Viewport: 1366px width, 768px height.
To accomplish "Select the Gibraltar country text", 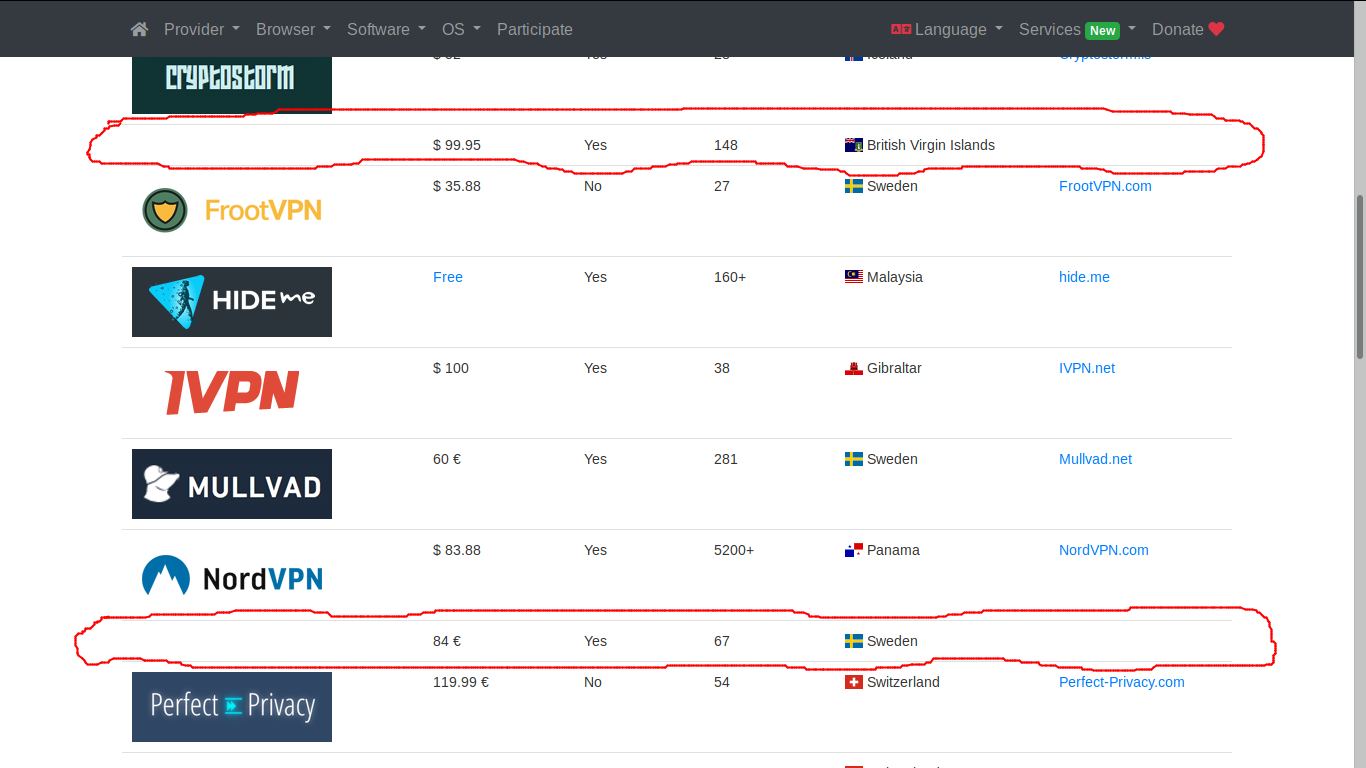I will (894, 368).
